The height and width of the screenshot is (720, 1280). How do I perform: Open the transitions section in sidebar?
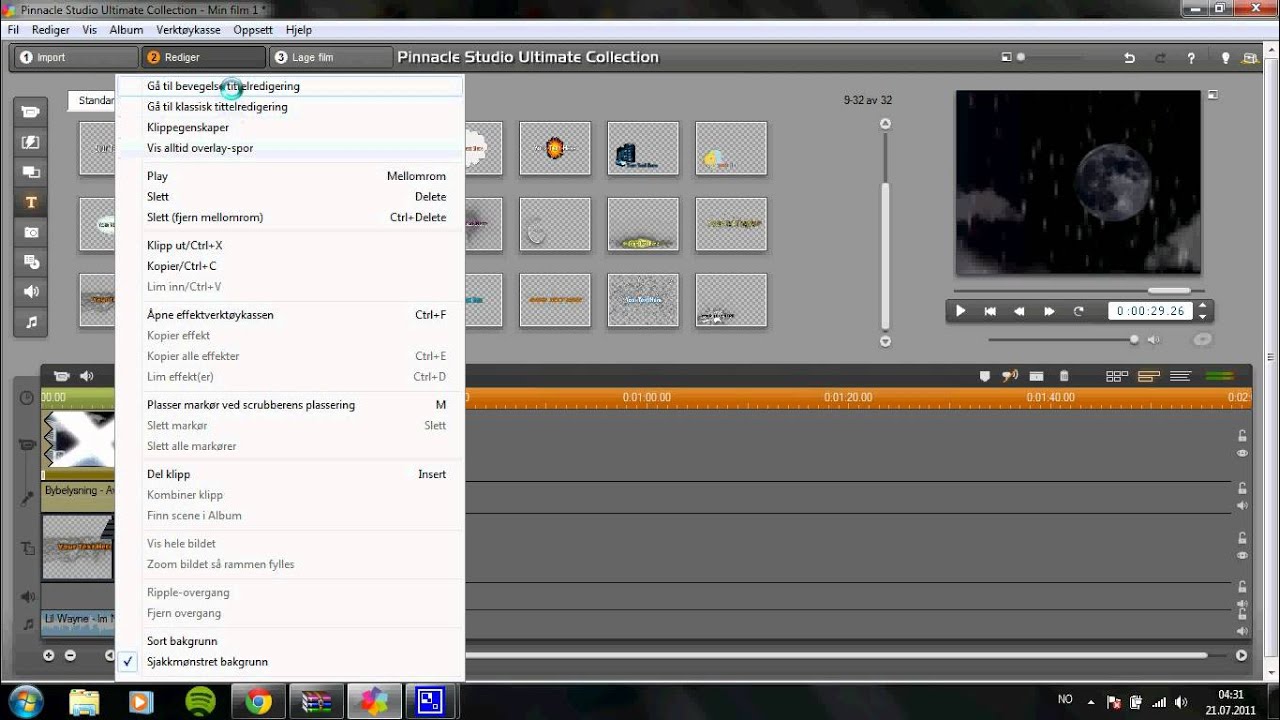pyautogui.click(x=31, y=143)
